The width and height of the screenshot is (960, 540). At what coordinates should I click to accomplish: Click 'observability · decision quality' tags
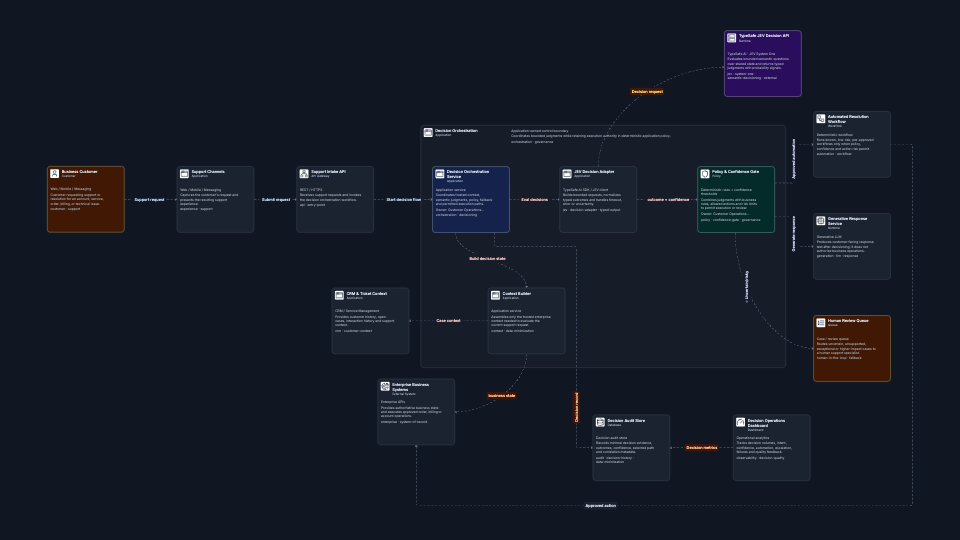click(760, 457)
